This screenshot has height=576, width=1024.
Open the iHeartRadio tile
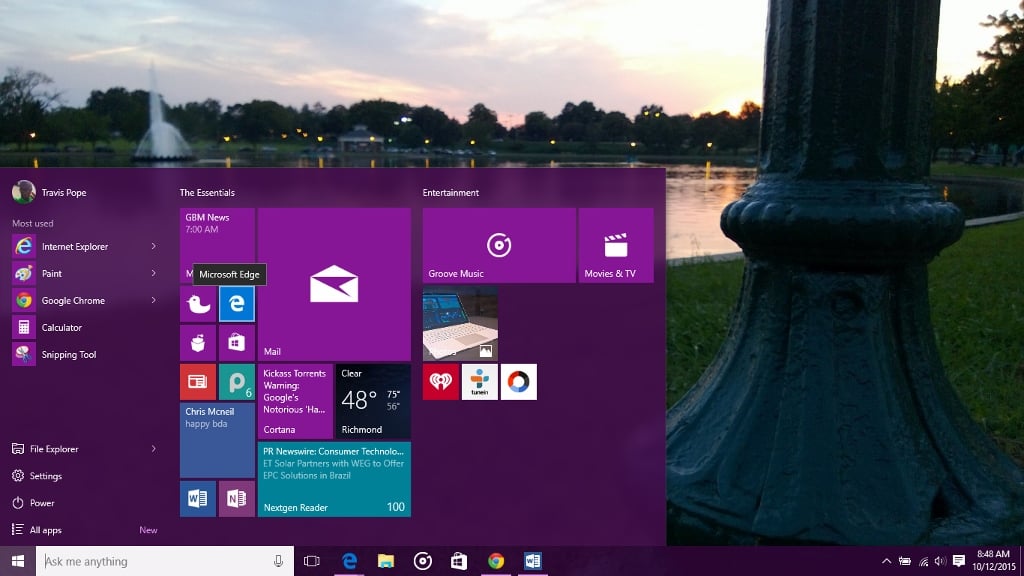click(x=439, y=381)
